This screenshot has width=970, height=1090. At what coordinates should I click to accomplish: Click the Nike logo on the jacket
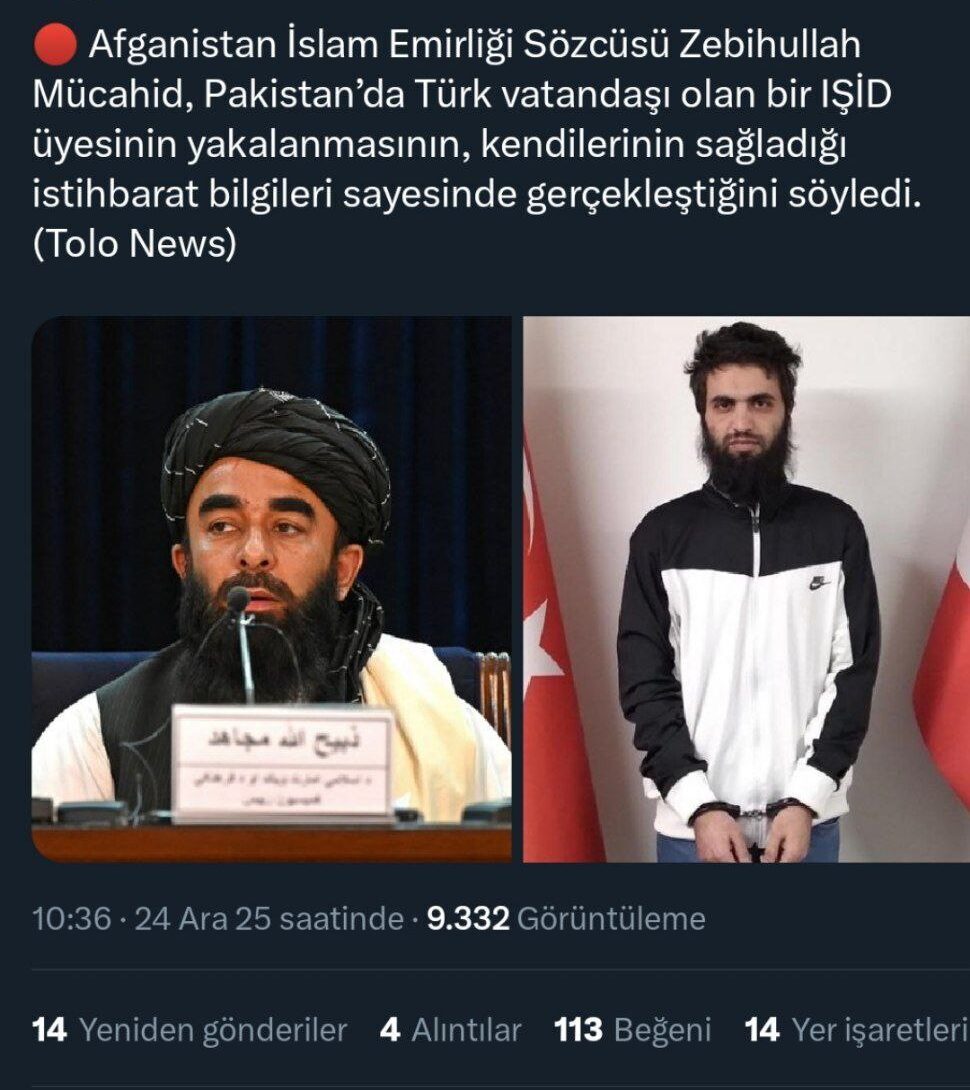[x=820, y=582]
